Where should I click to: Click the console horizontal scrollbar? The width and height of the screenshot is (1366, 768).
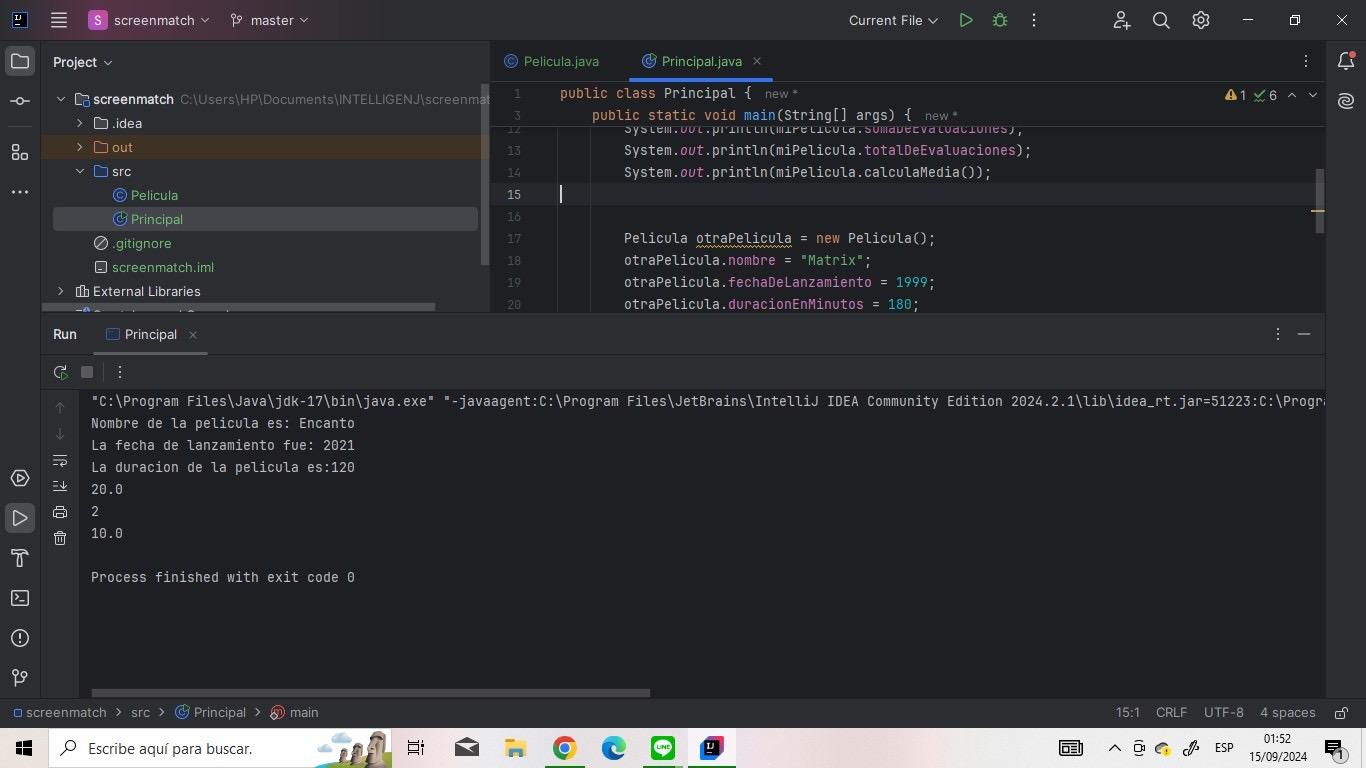(x=371, y=693)
